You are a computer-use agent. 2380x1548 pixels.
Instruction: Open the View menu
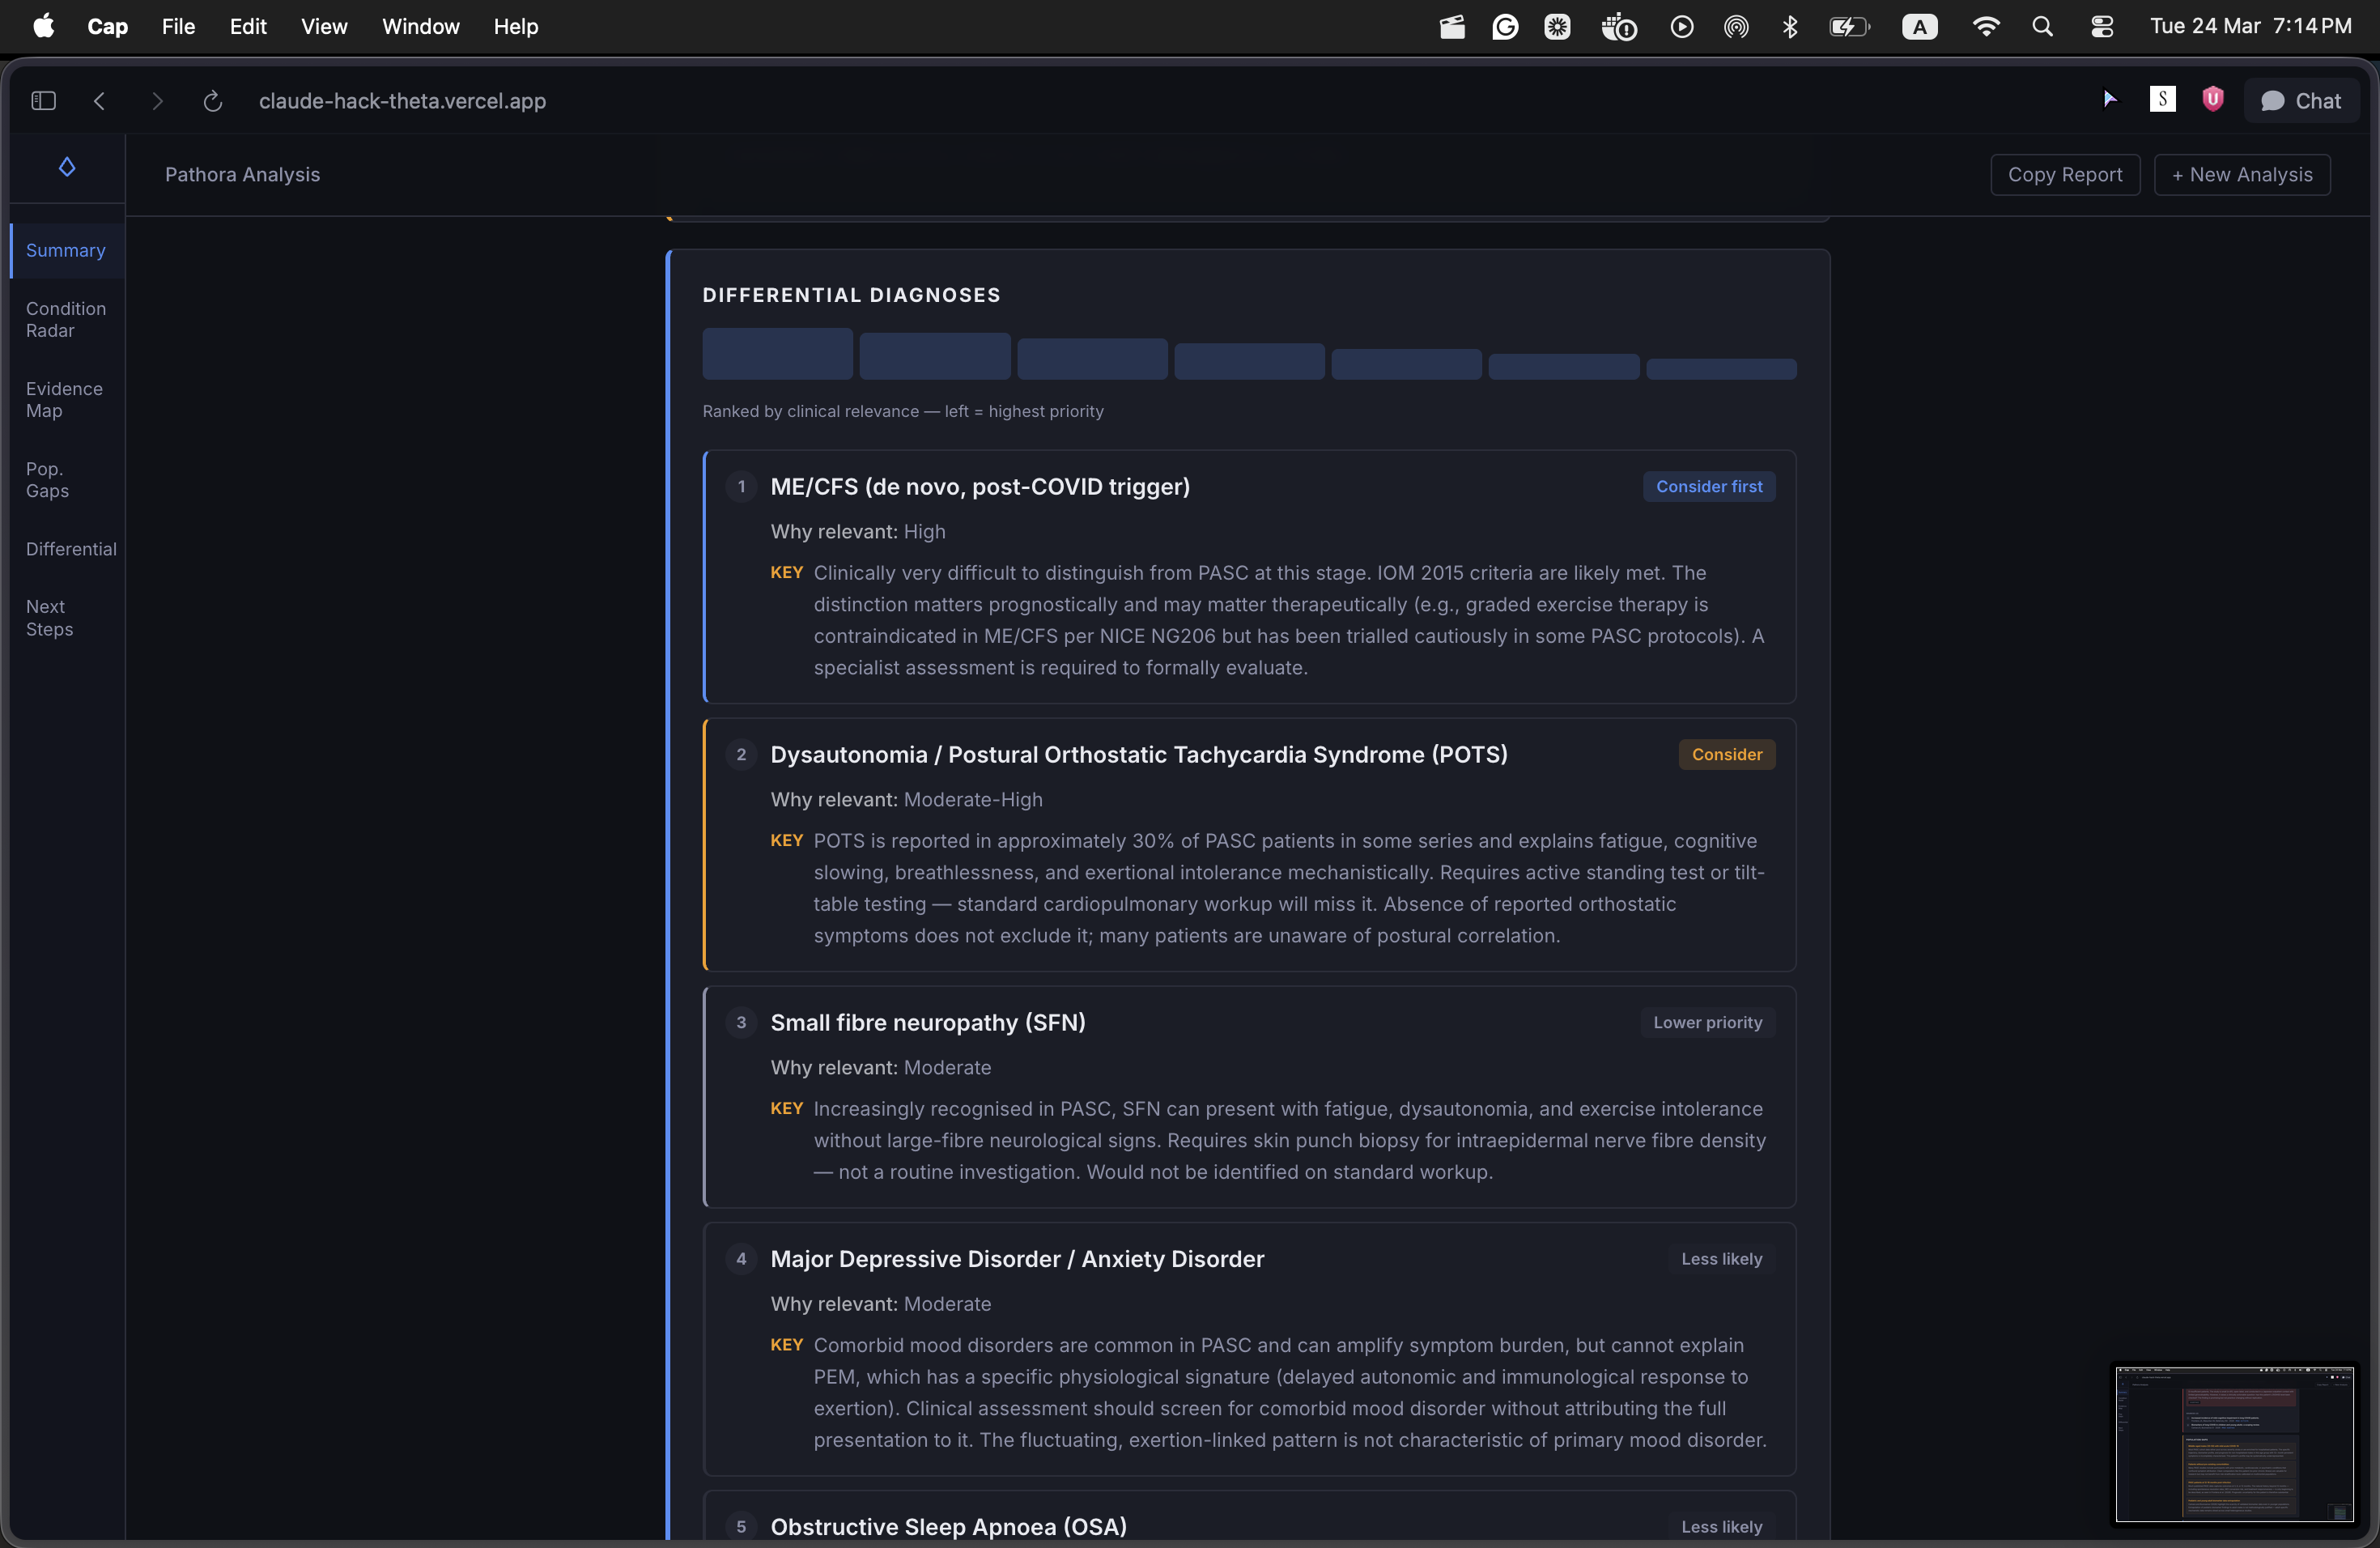[324, 27]
